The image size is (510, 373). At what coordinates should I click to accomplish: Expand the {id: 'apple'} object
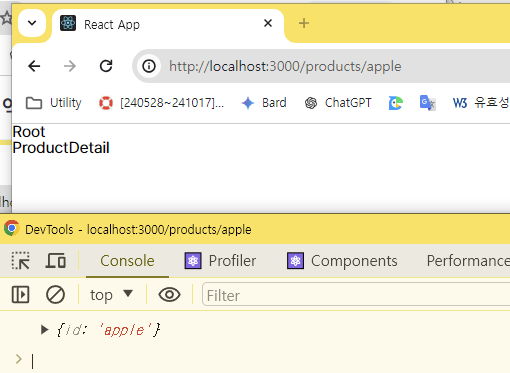pyautogui.click(x=44, y=330)
